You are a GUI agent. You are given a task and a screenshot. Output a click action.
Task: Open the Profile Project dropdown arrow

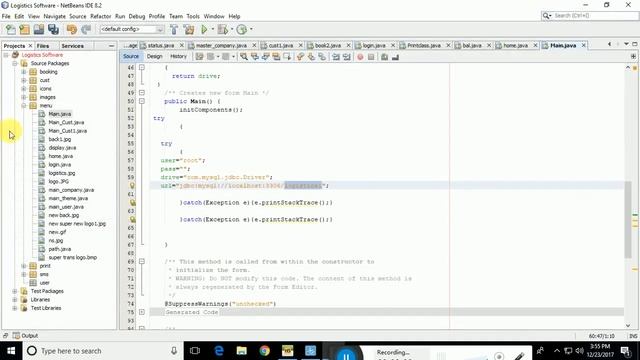click(251, 29)
